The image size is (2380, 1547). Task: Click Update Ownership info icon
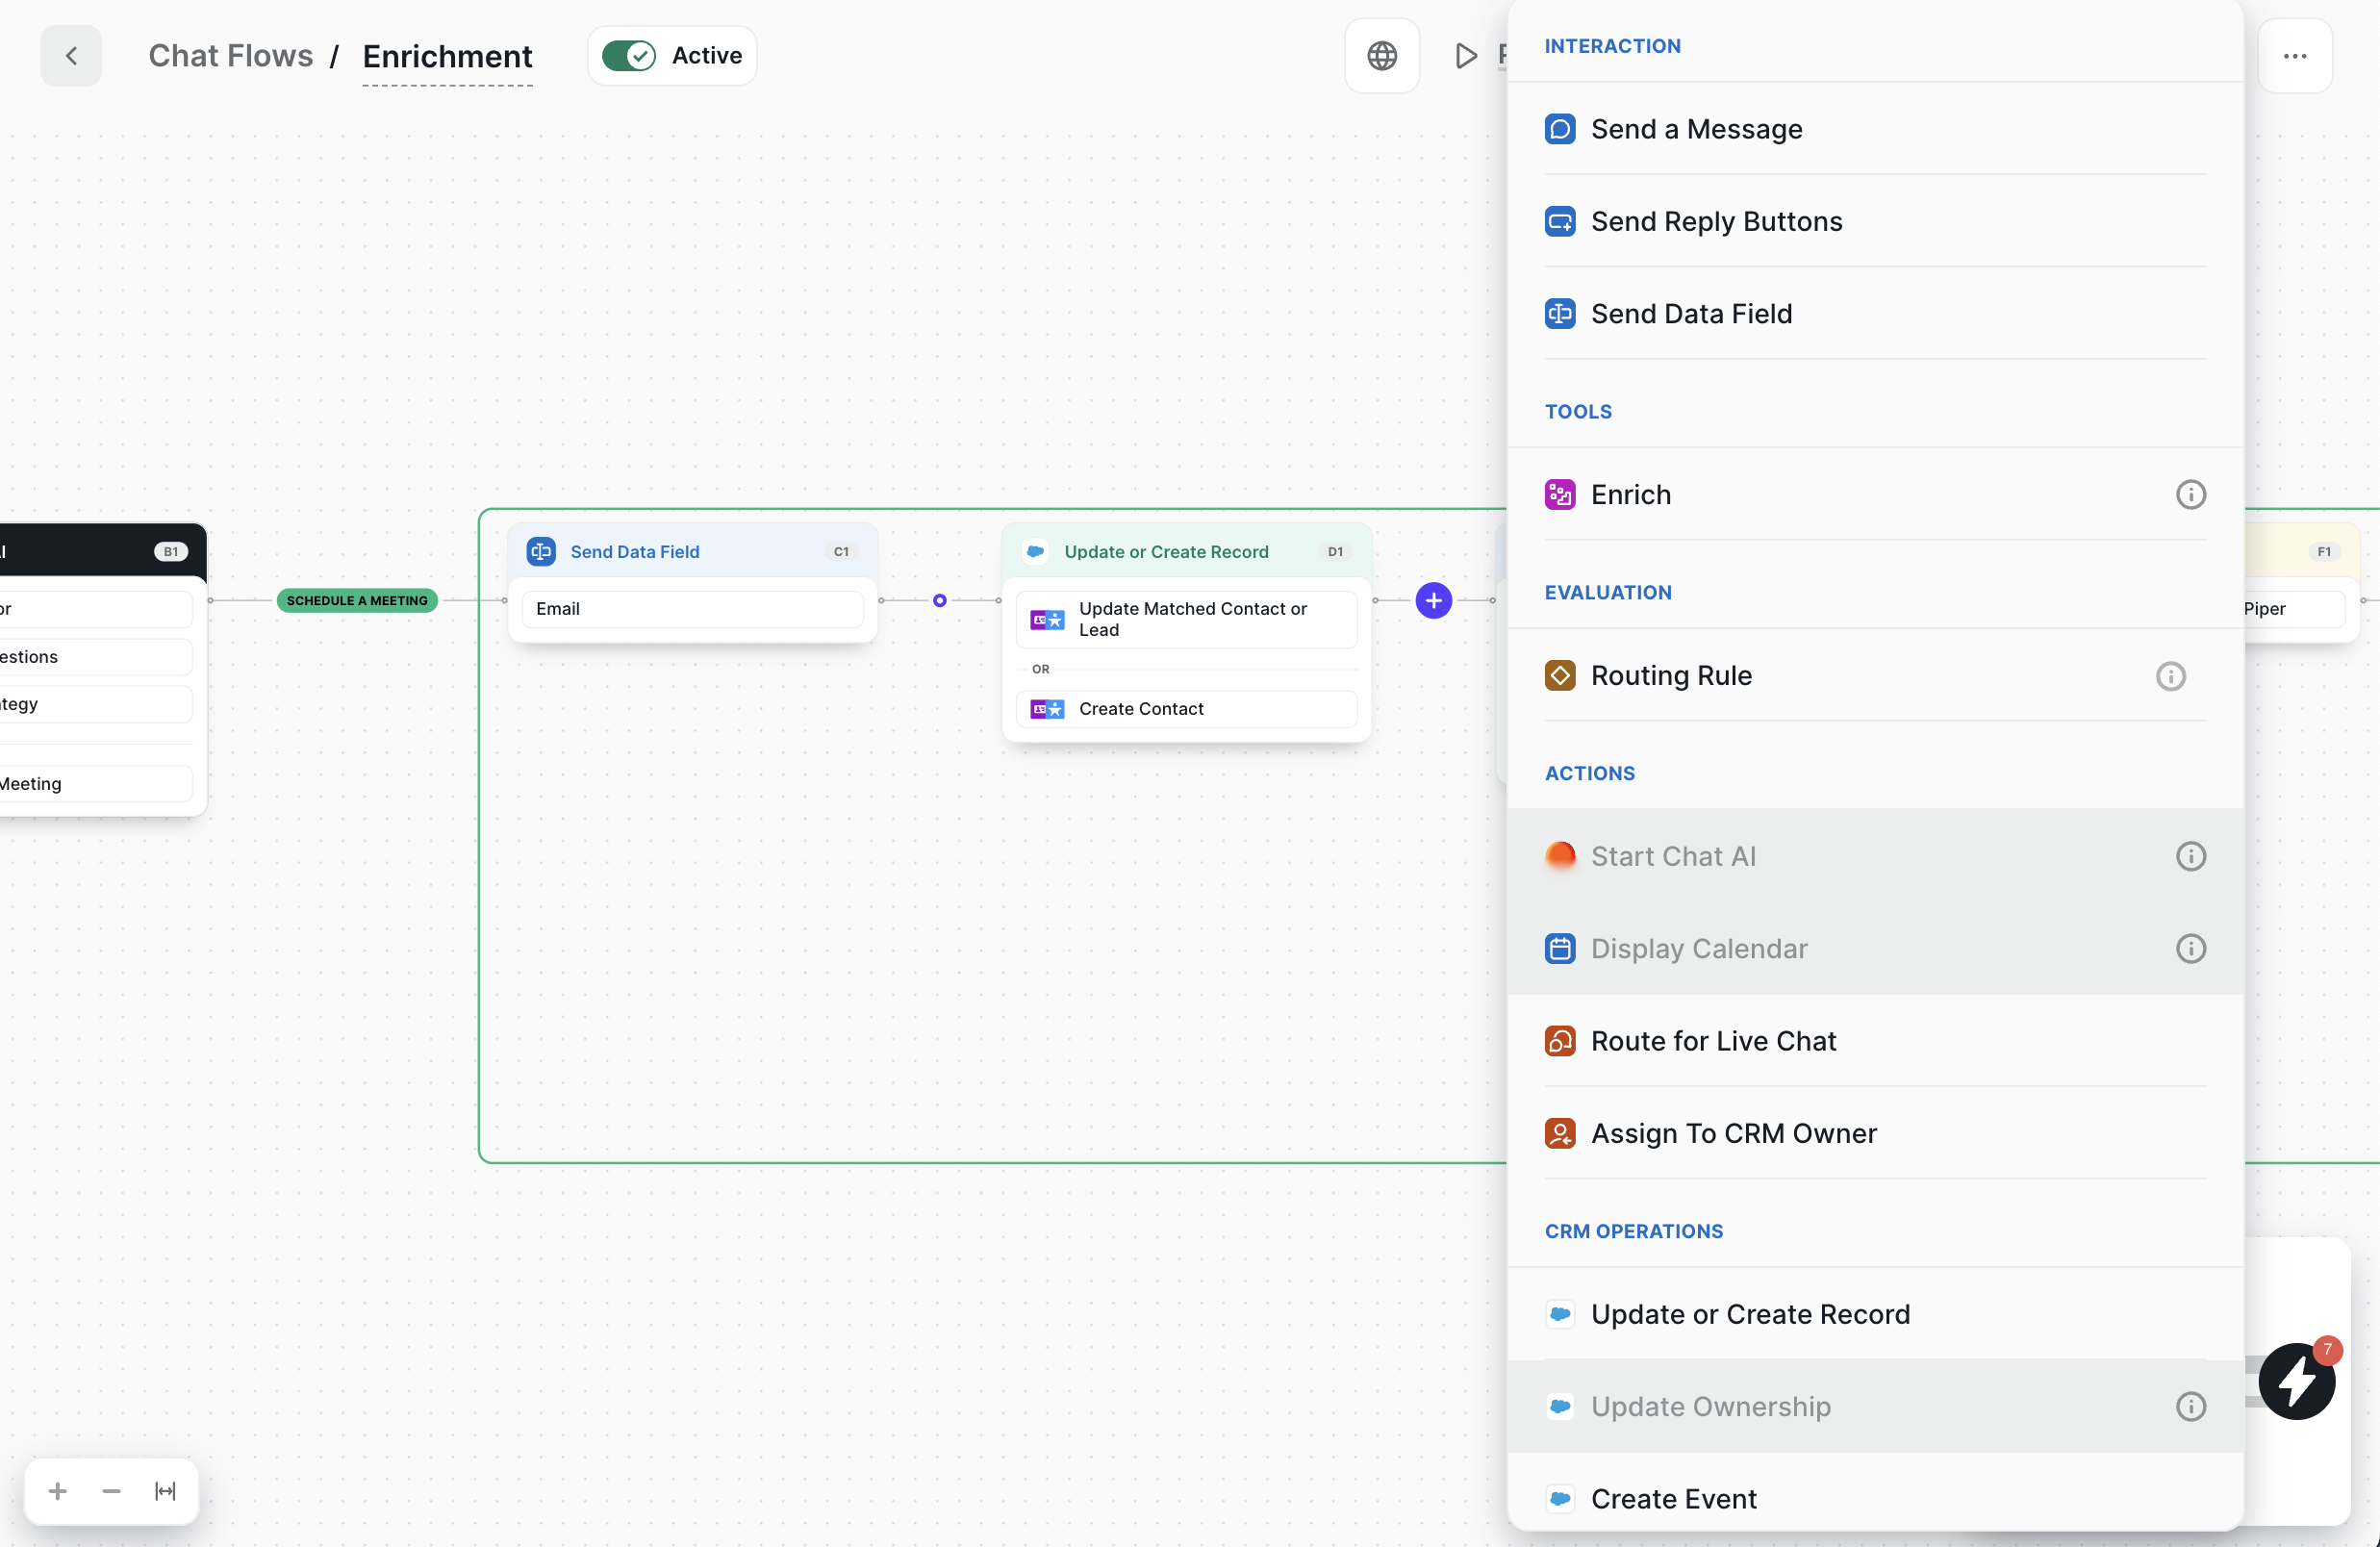(2190, 1407)
